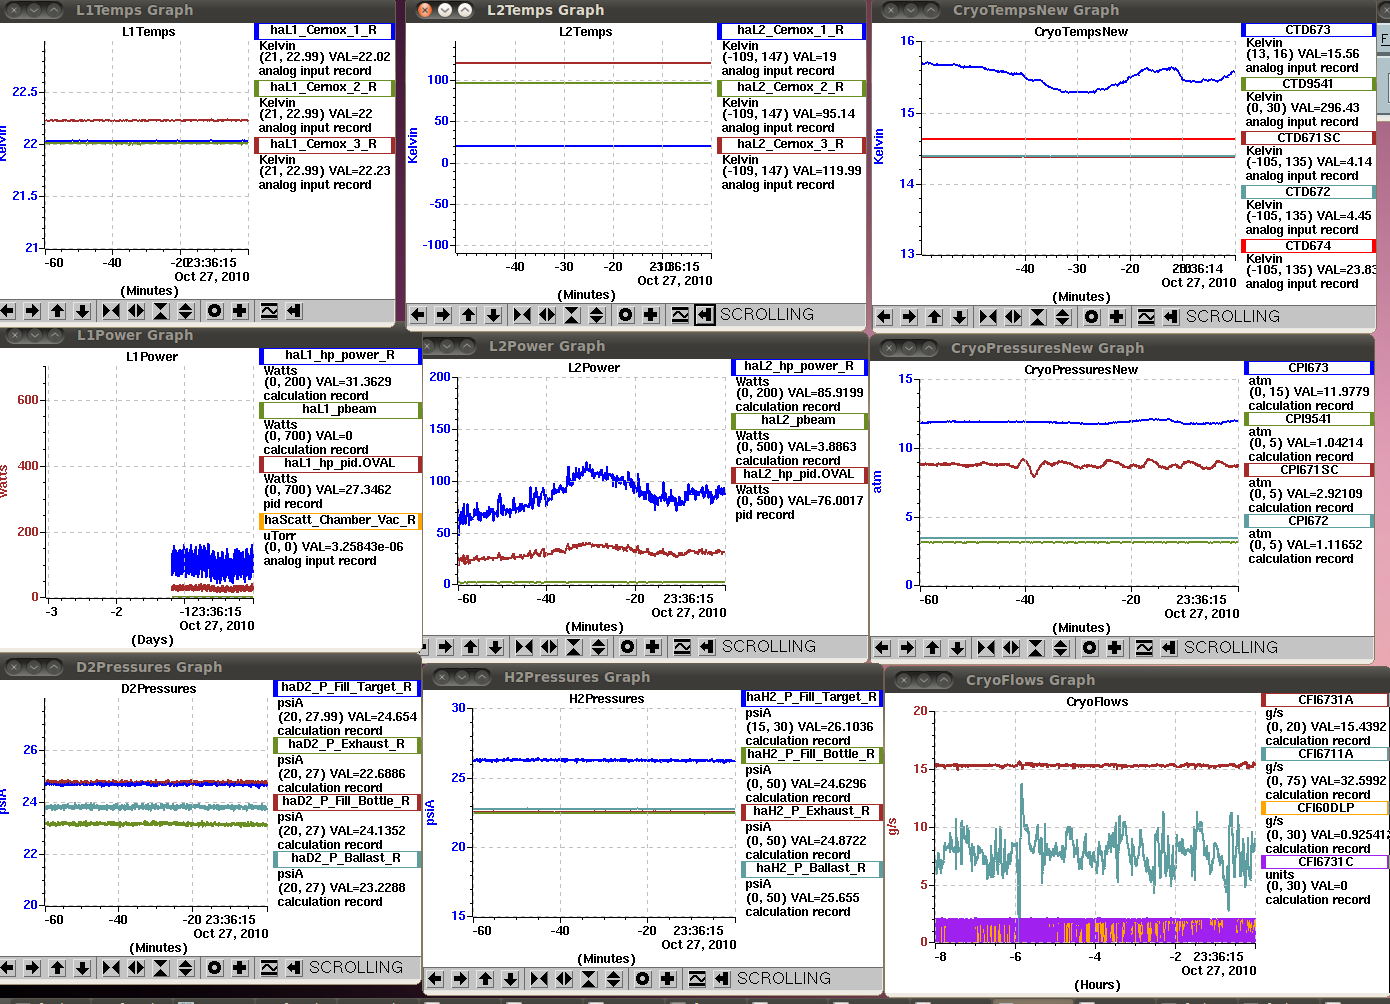Select haD2_P_Fill_Target_R legend entry

(x=346, y=688)
